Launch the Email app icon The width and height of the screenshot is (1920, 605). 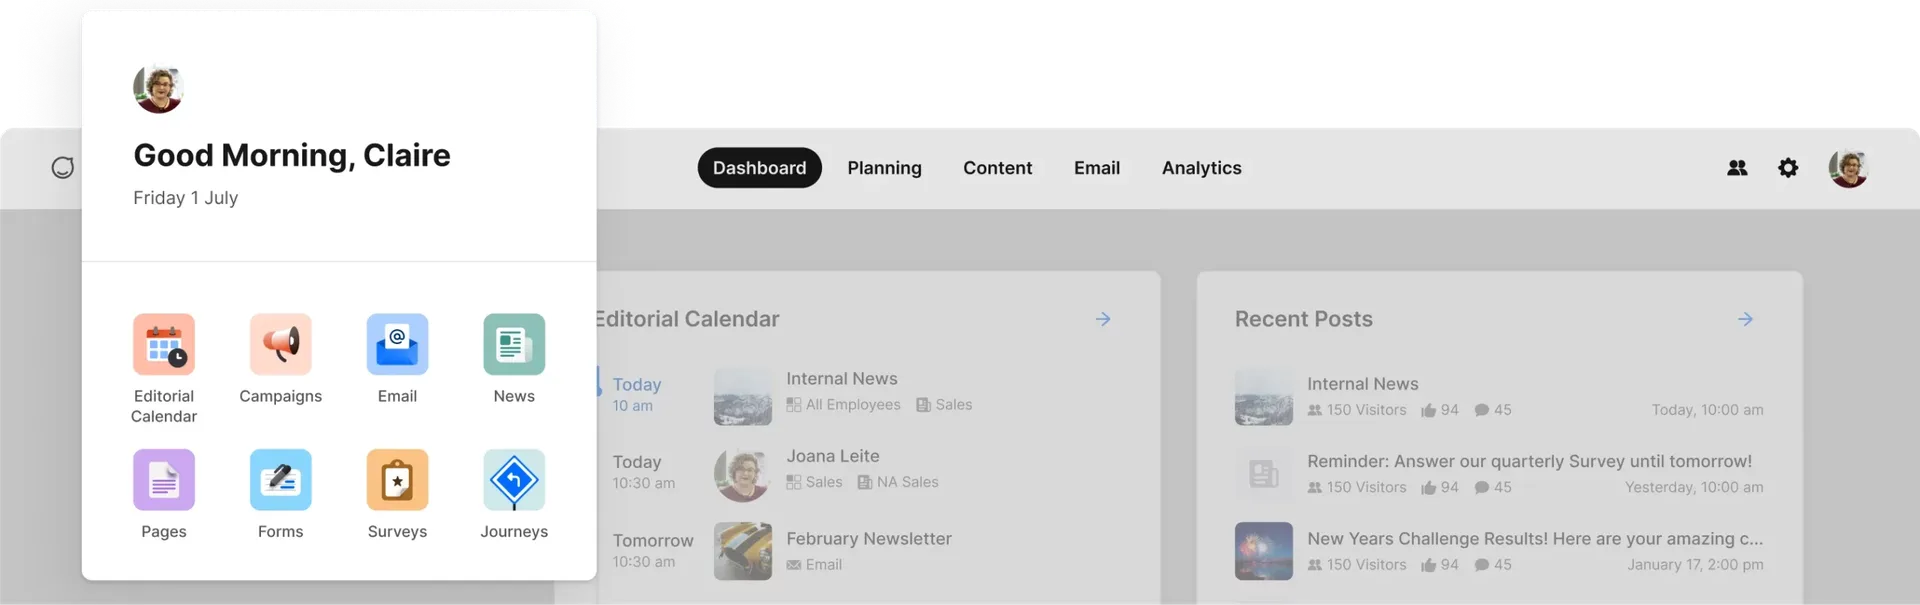coord(397,345)
